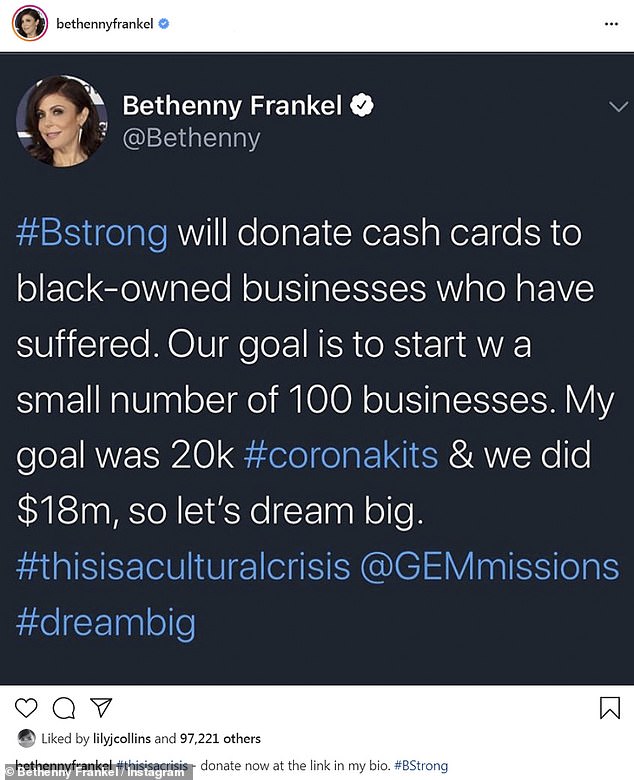Open the @Bethenny handle in the tweet
The image size is (634, 780).
(x=190, y=139)
